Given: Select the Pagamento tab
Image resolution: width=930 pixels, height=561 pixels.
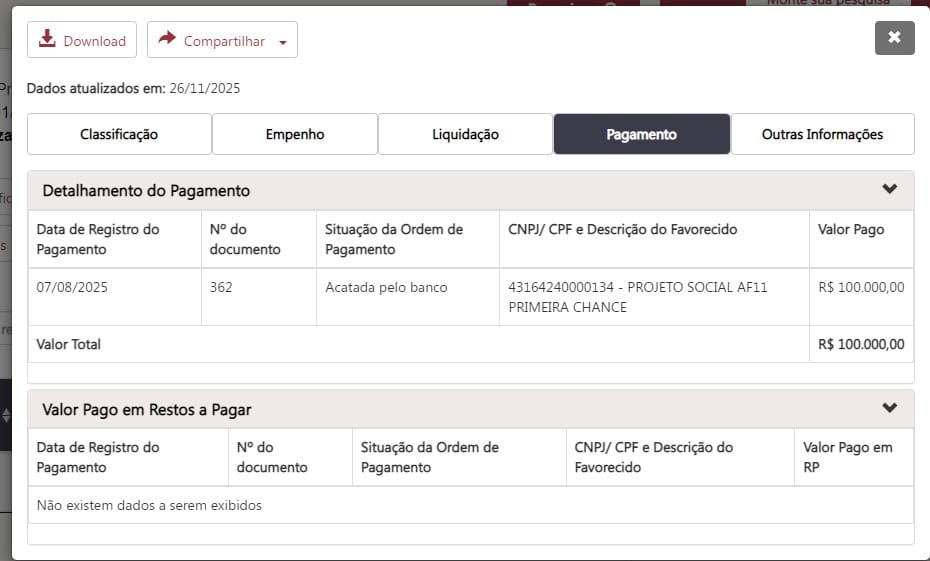Looking at the screenshot, I should pos(641,134).
